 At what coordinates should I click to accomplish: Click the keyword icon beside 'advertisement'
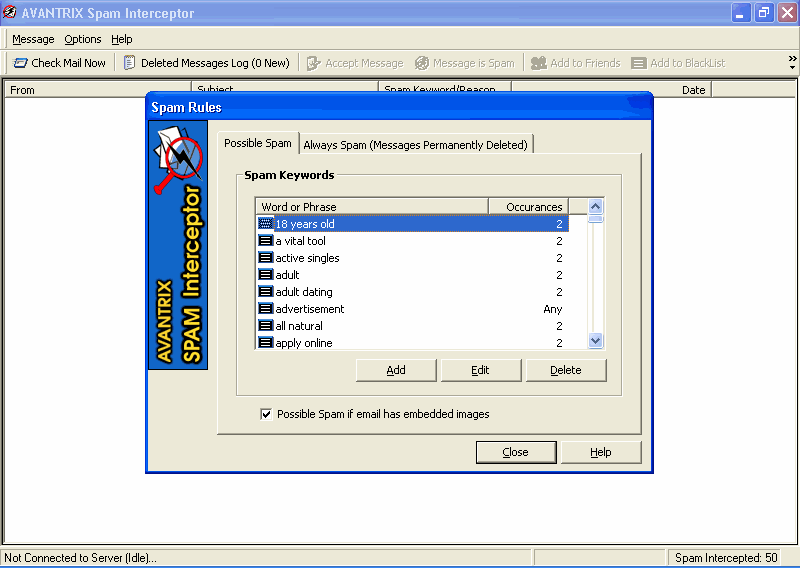265,309
